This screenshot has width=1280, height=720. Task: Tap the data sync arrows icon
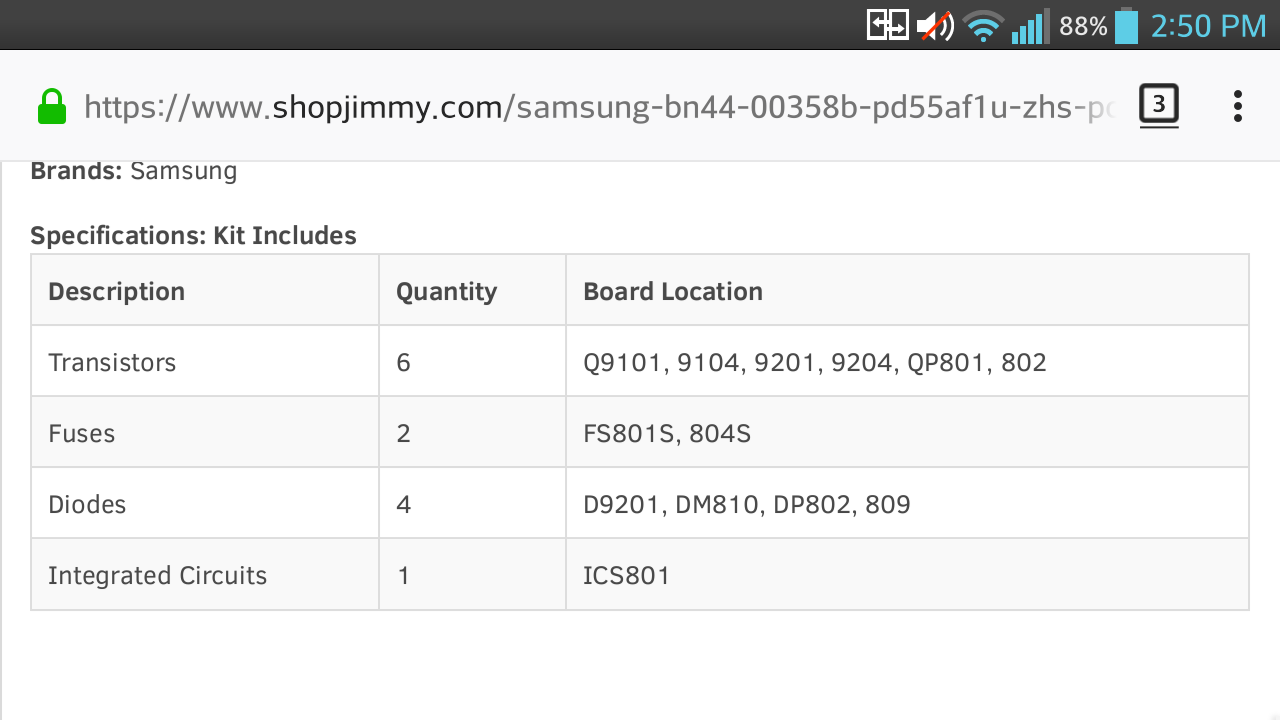[x=887, y=25]
